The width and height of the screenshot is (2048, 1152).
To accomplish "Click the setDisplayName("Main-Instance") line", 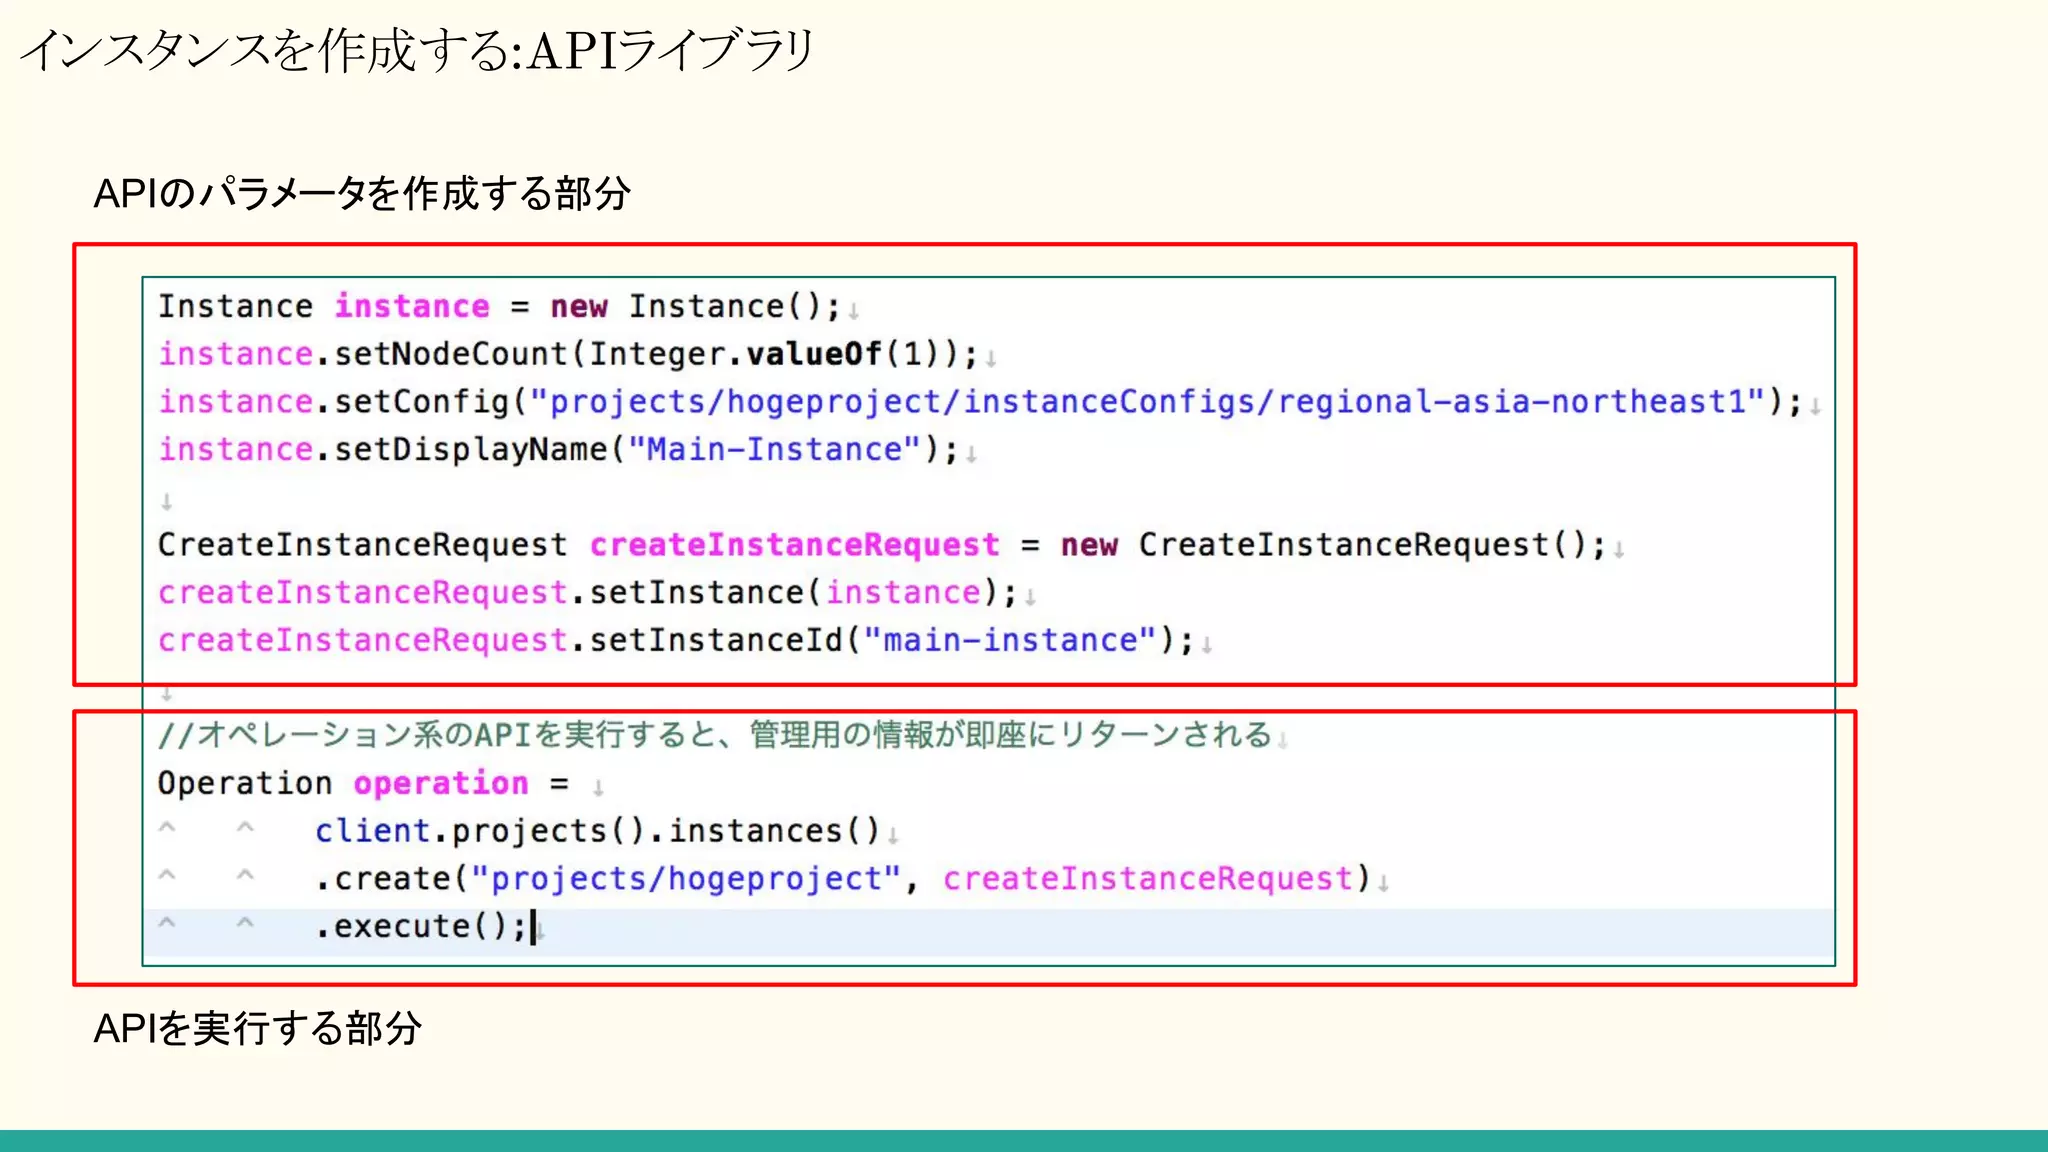I will [557, 450].
